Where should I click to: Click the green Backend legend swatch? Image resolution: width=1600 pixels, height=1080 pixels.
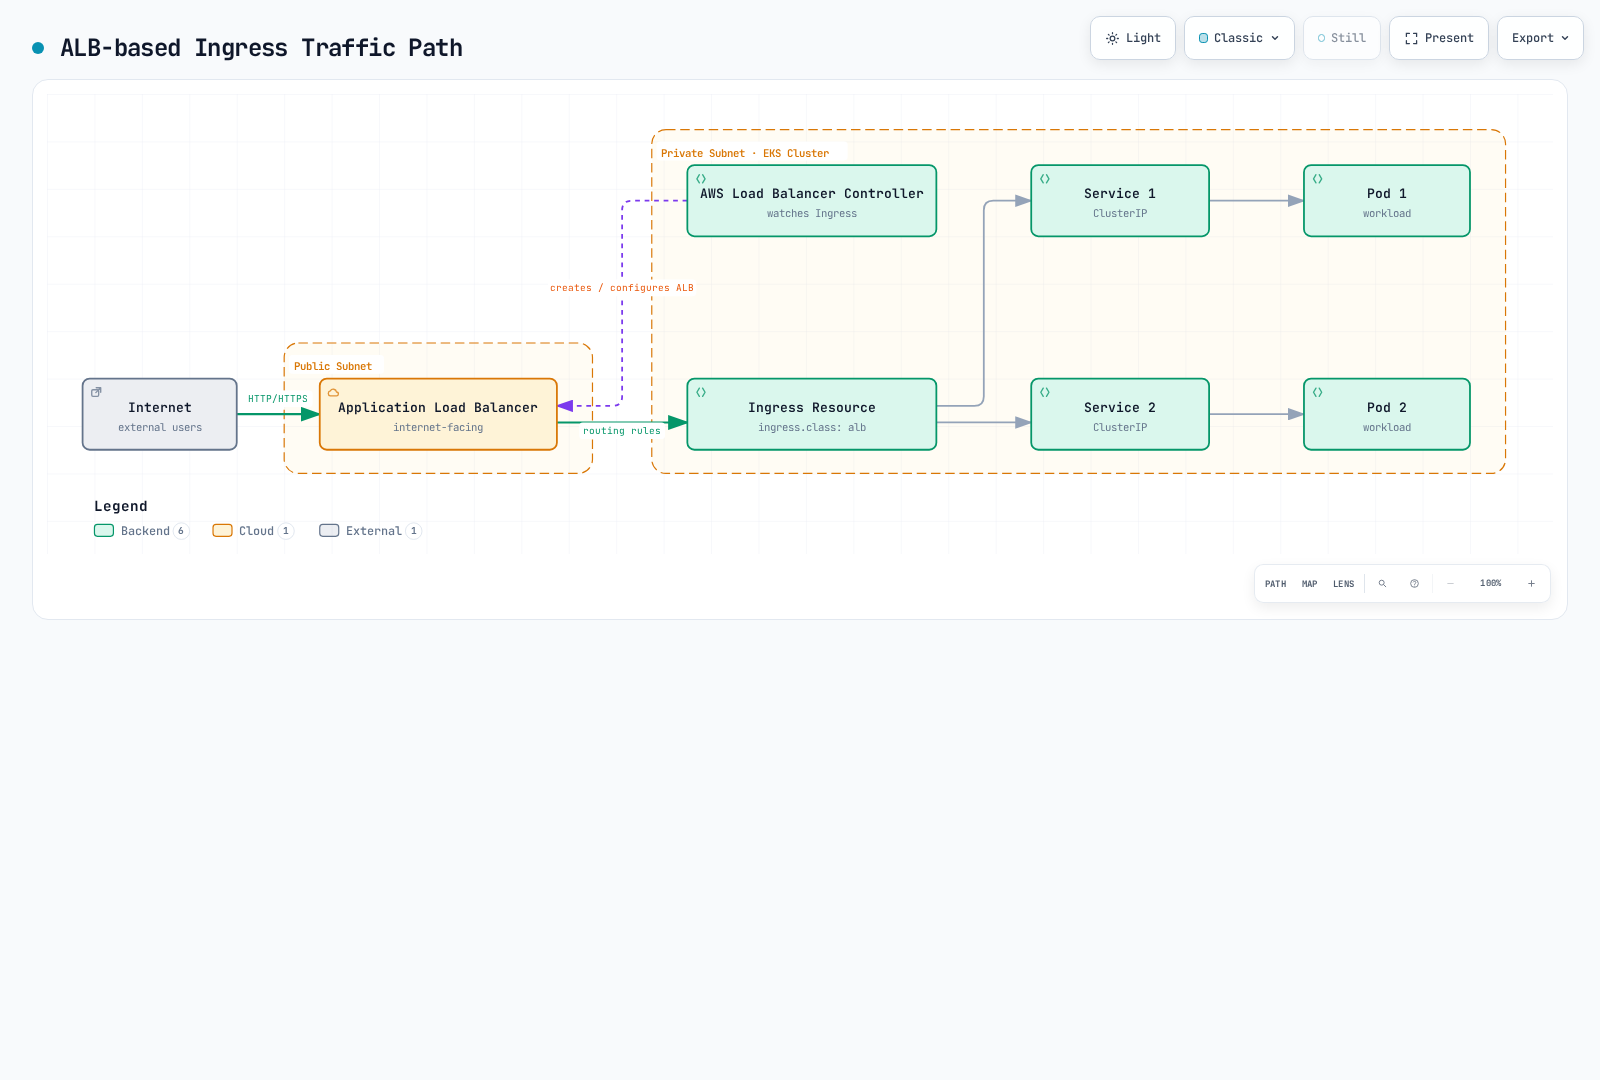point(104,531)
